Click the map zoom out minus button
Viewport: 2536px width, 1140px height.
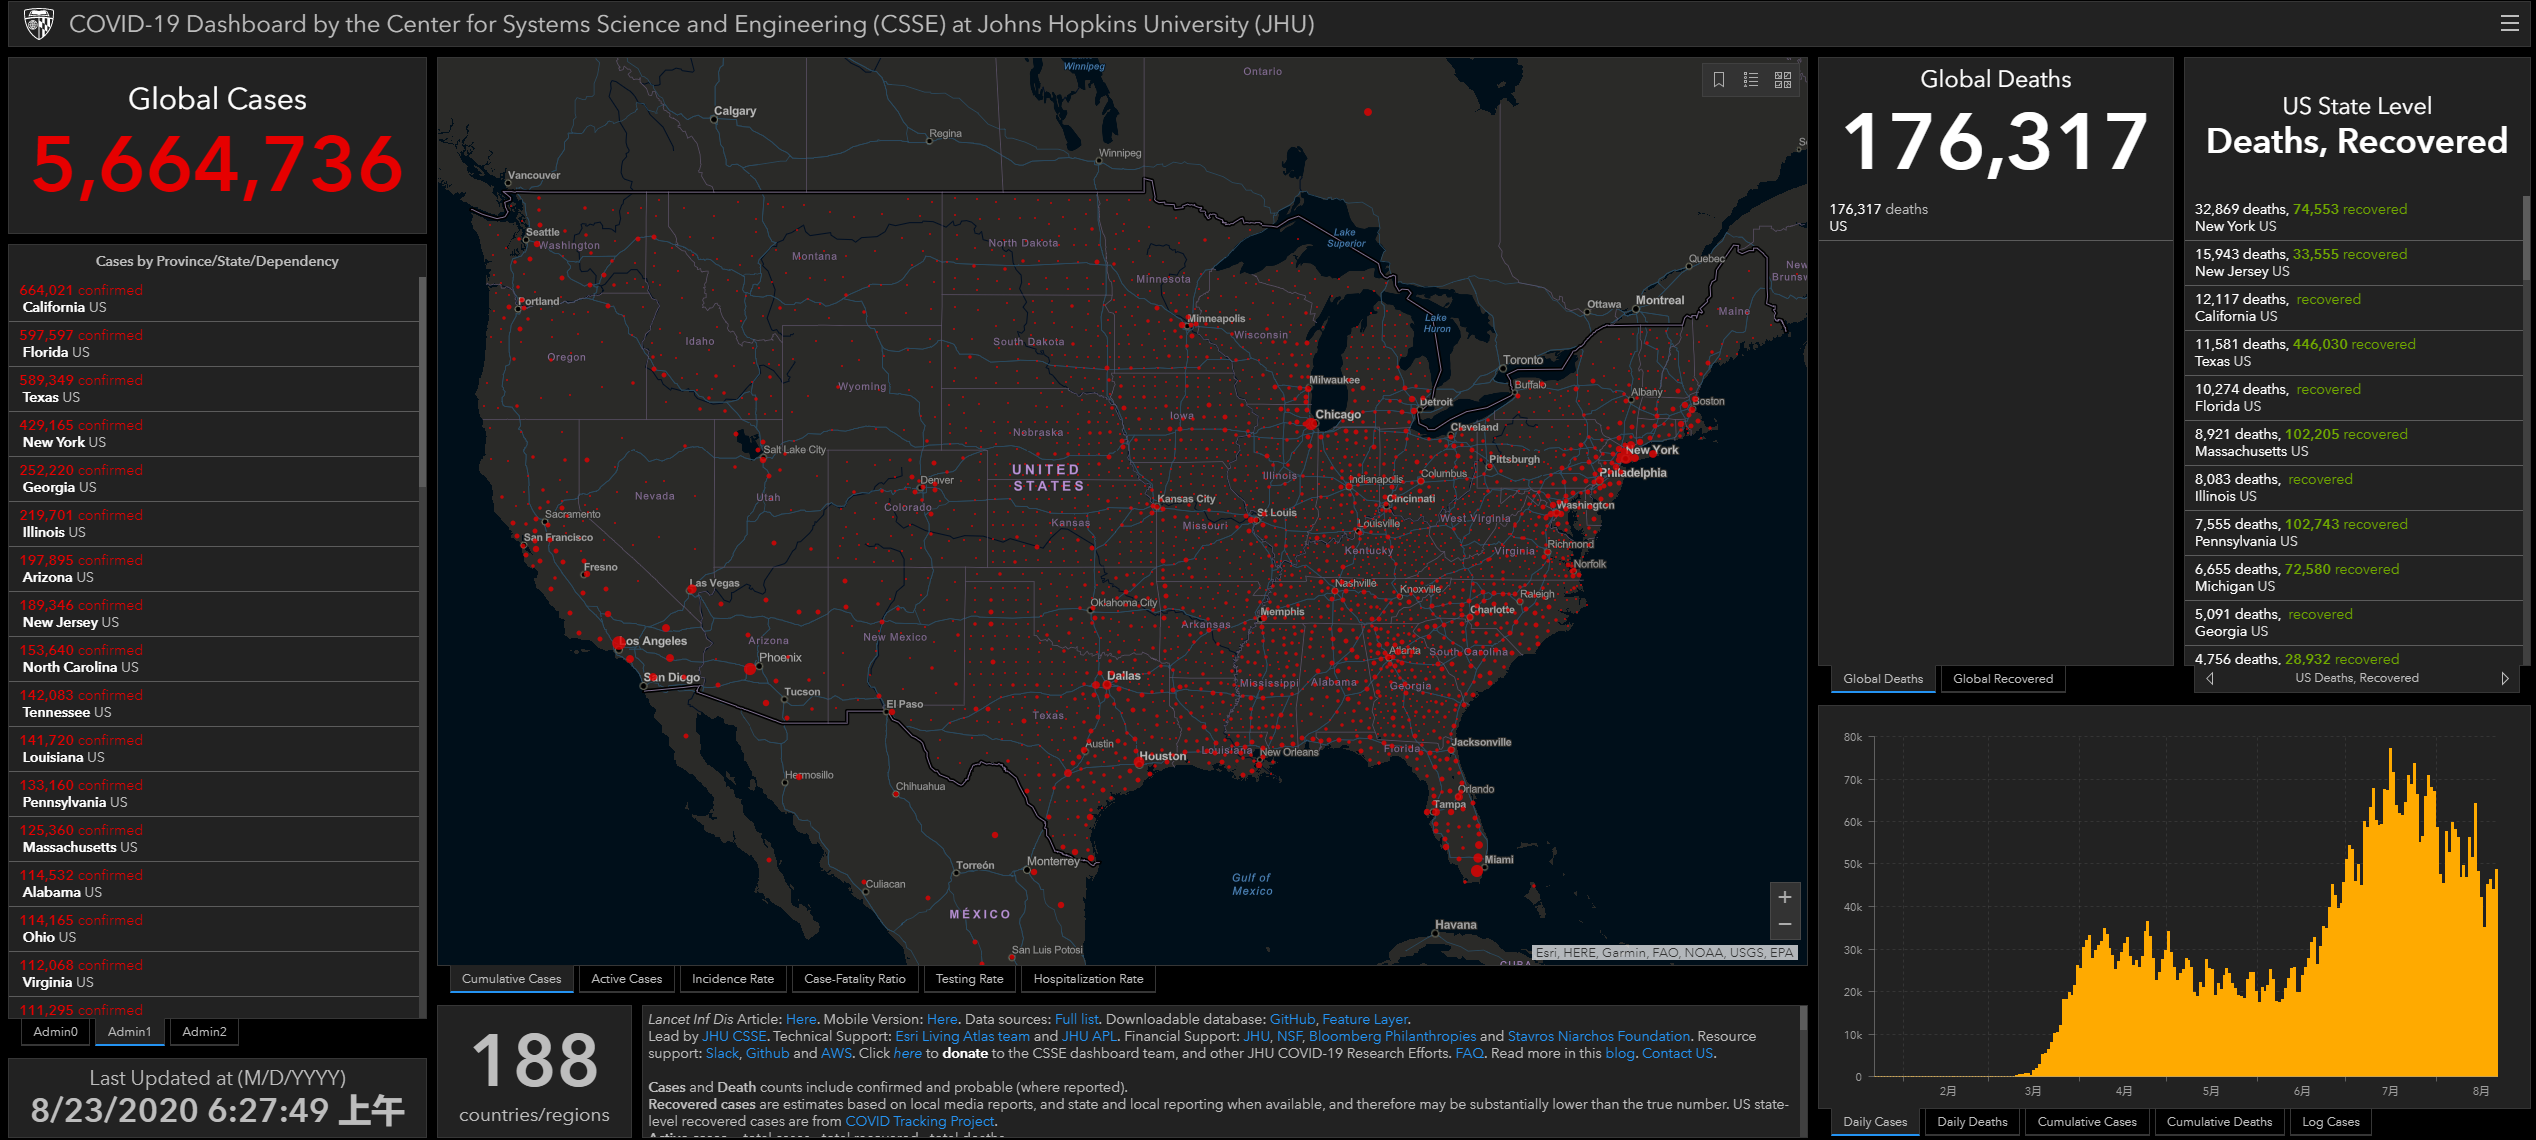click(1784, 924)
